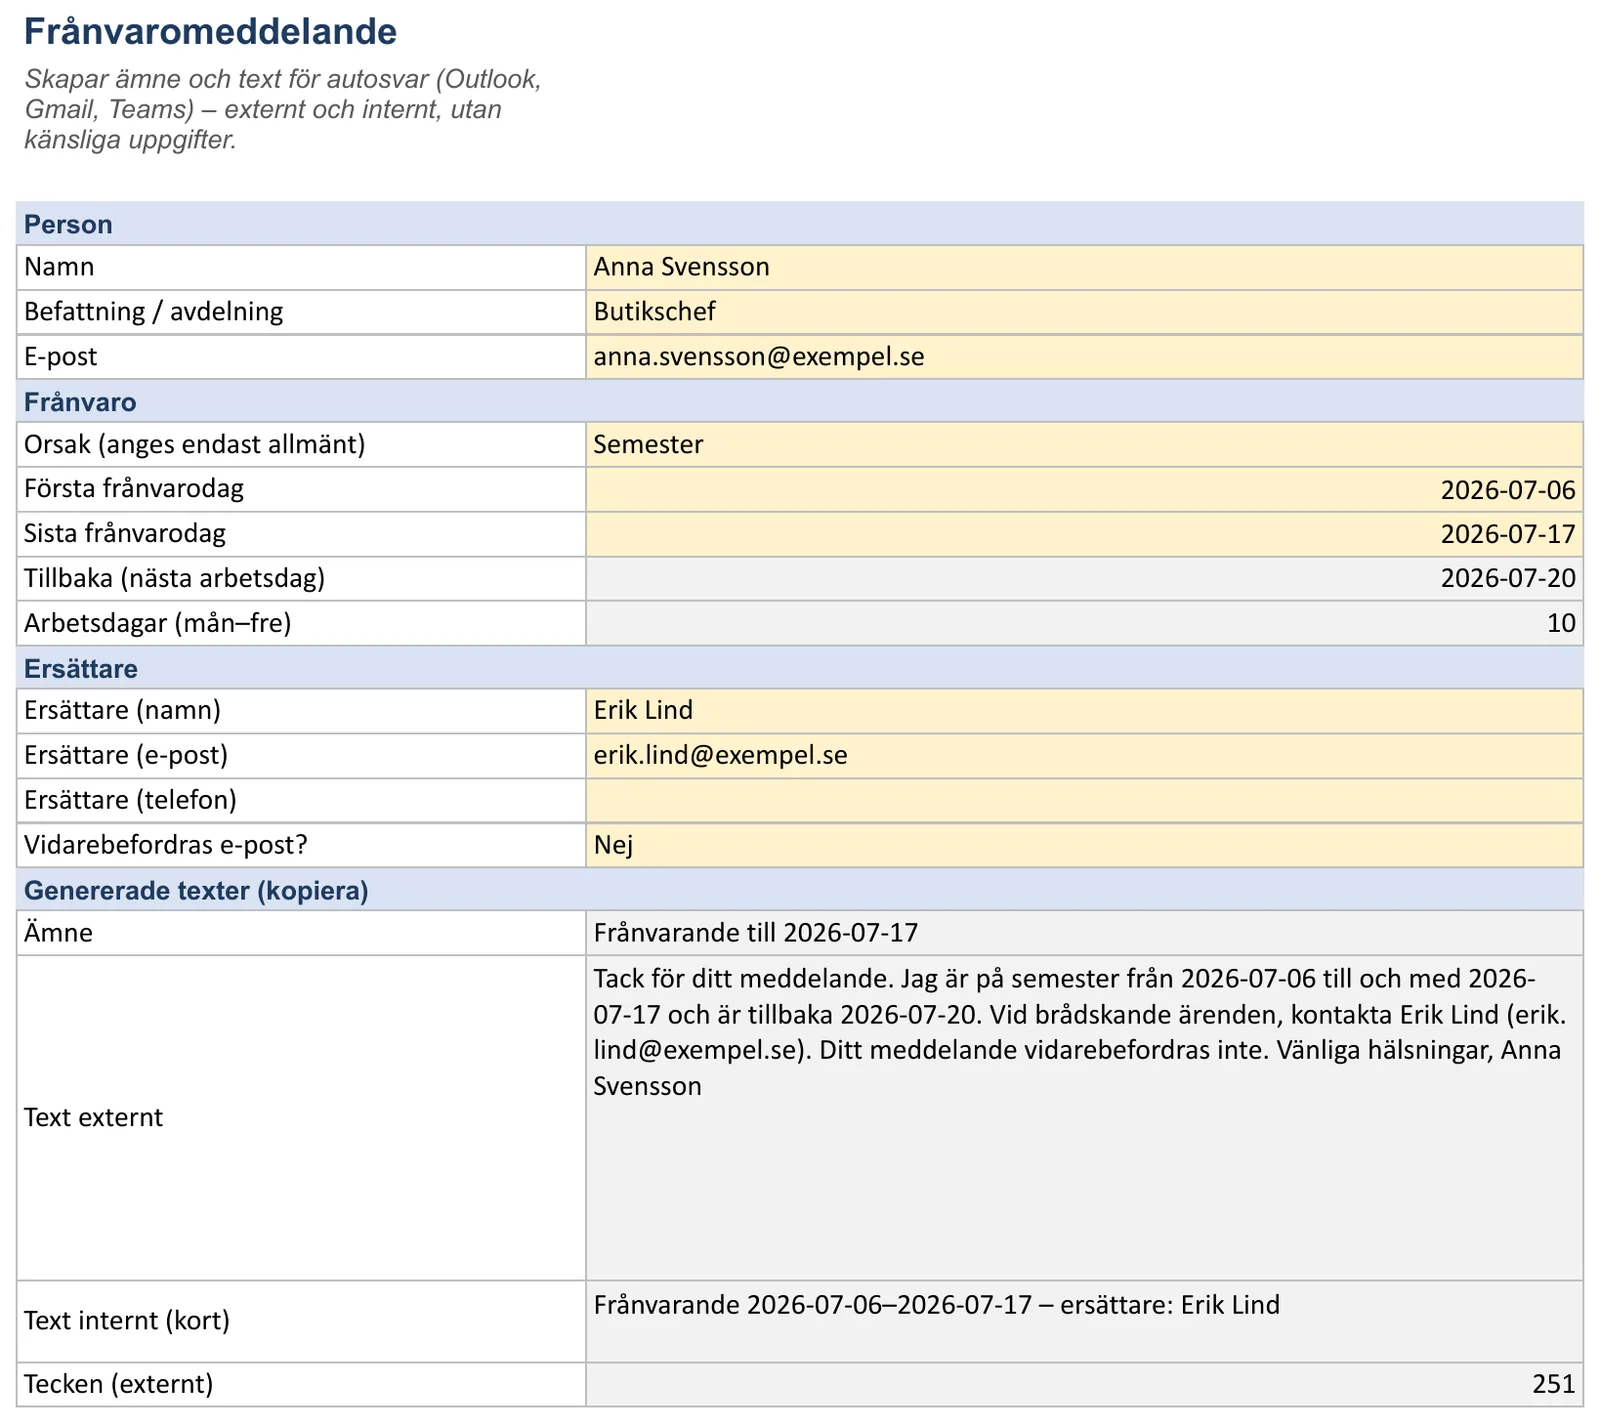Screen dimensions: 1600x1423
Task: Select the external text starting Tack för ditt meddelande
Action: (x=1084, y=1118)
